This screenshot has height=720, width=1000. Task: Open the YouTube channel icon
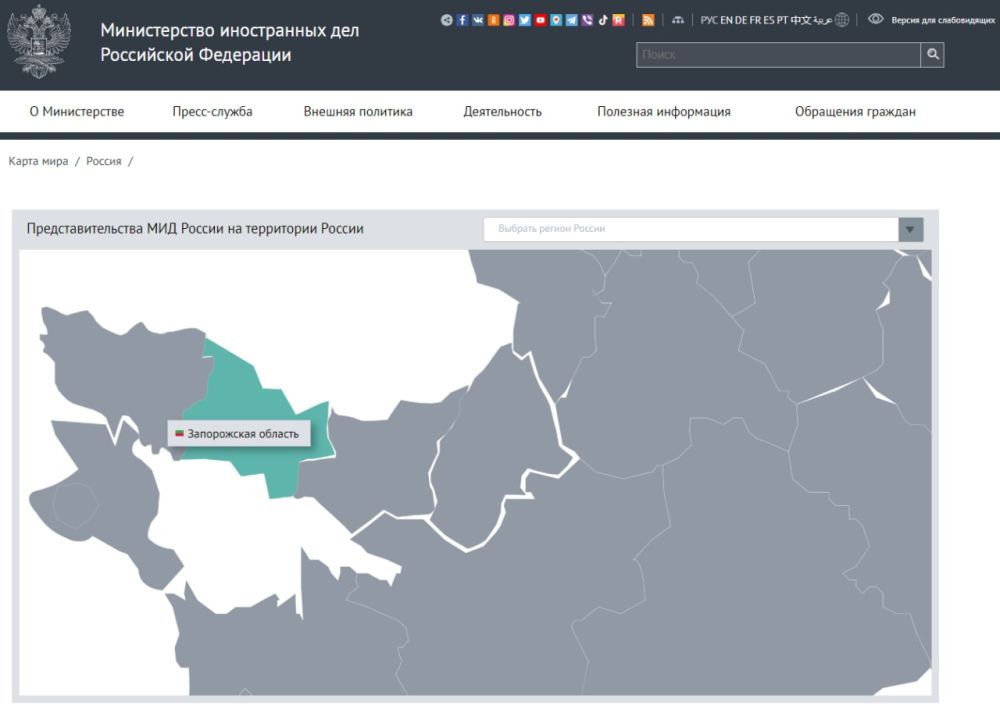tap(541, 20)
